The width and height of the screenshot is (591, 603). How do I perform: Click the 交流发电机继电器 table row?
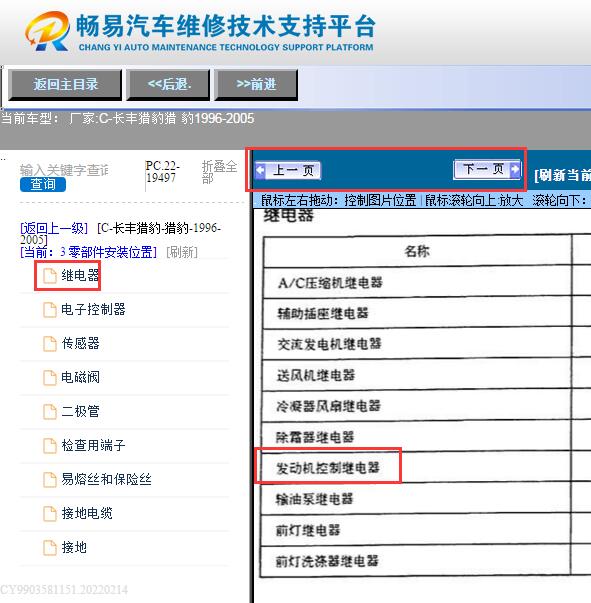tap(417, 344)
